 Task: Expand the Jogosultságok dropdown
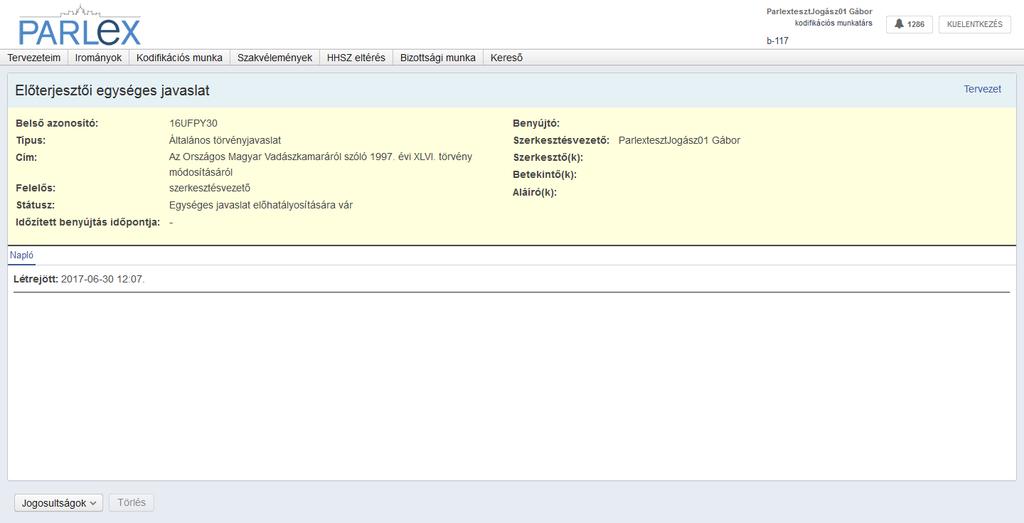tap(59, 503)
